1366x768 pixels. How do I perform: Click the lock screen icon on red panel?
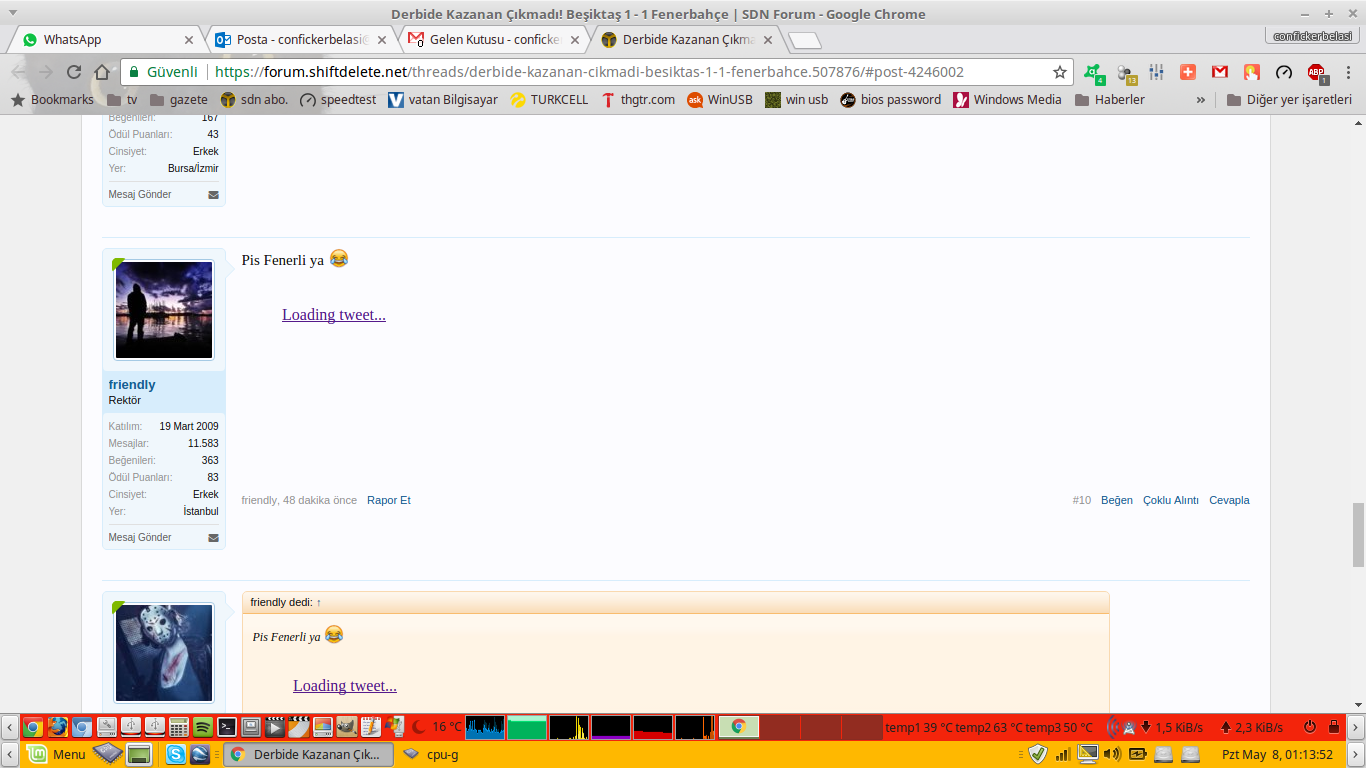tap(1334, 727)
